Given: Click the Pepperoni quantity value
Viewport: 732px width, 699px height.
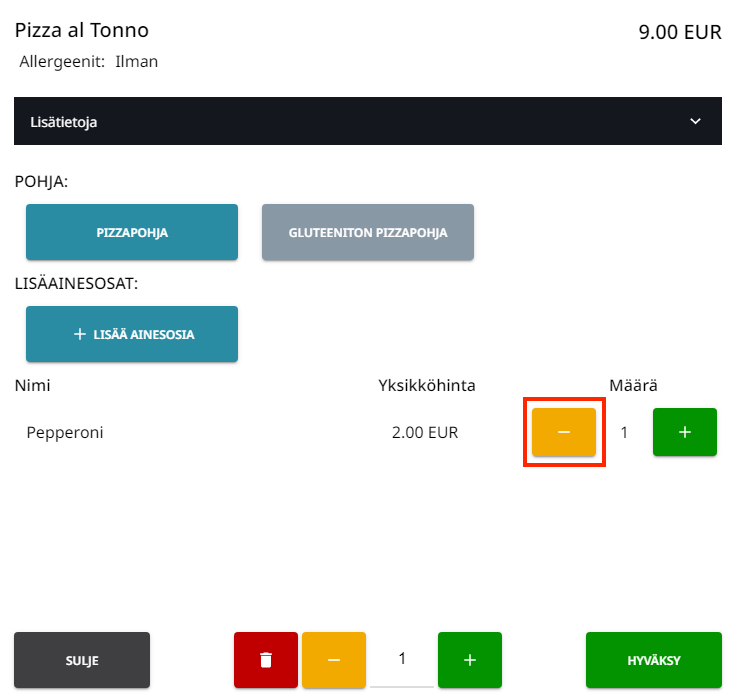Looking at the screenshot, I should pyautogui.click(x=625, y=433).
